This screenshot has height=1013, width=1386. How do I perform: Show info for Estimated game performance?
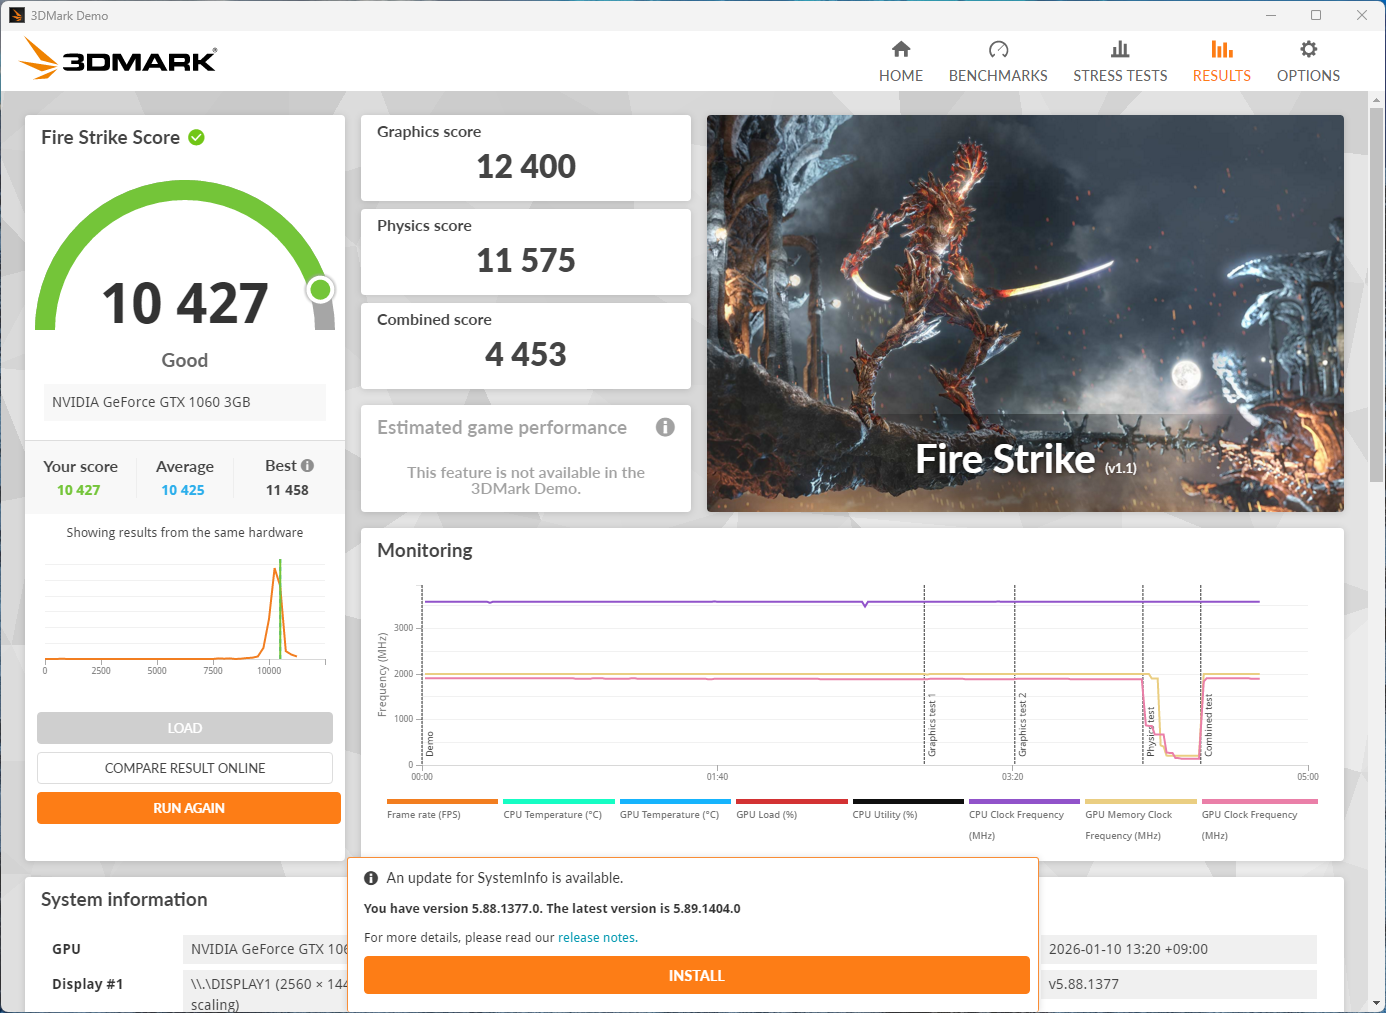coord(665,428)
